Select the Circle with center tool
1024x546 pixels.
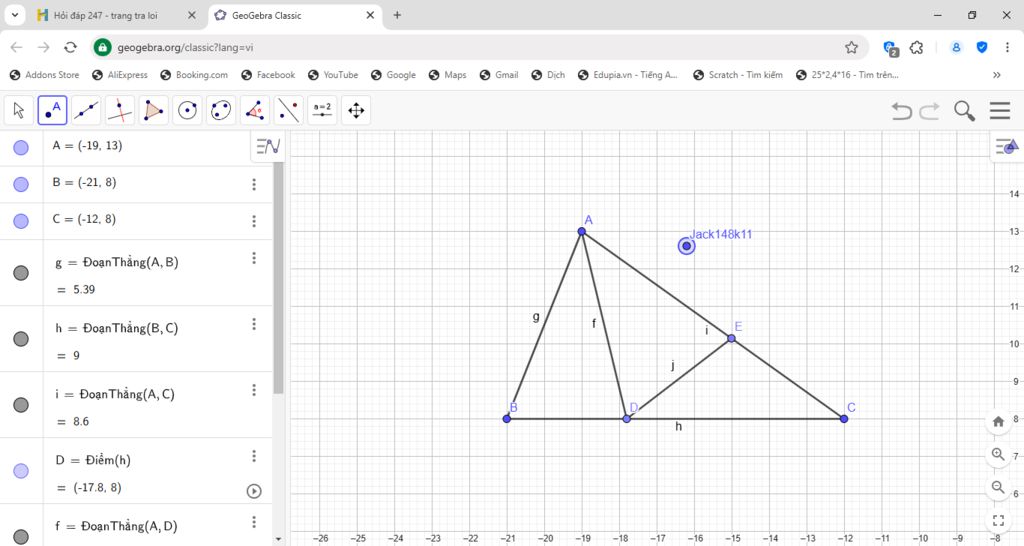(187, 110)
